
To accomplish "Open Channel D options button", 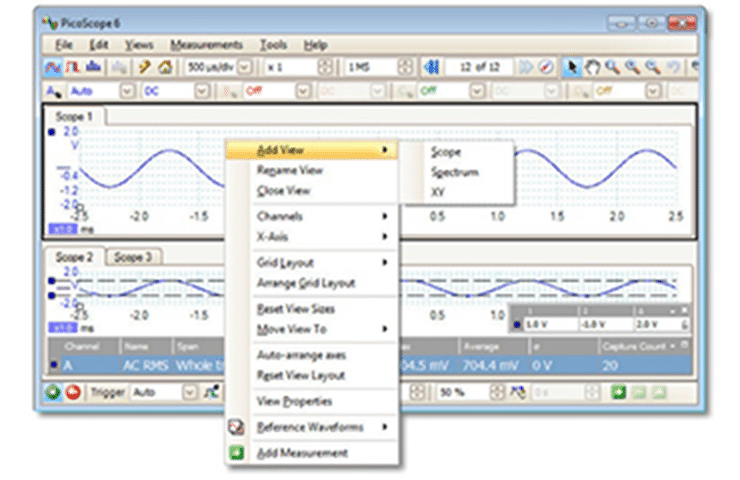I will 580,91.
